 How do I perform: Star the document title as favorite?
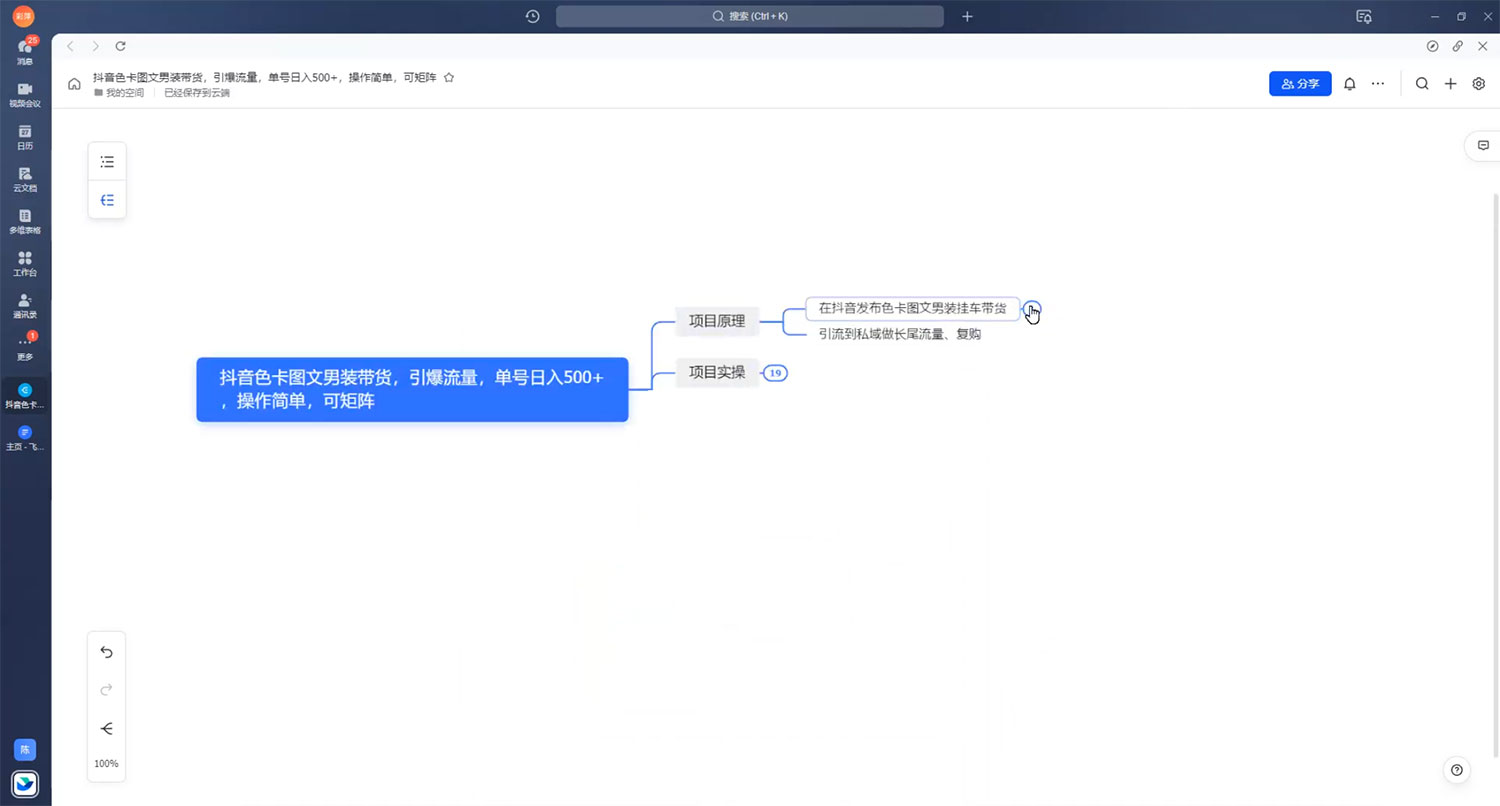point(449,77)
